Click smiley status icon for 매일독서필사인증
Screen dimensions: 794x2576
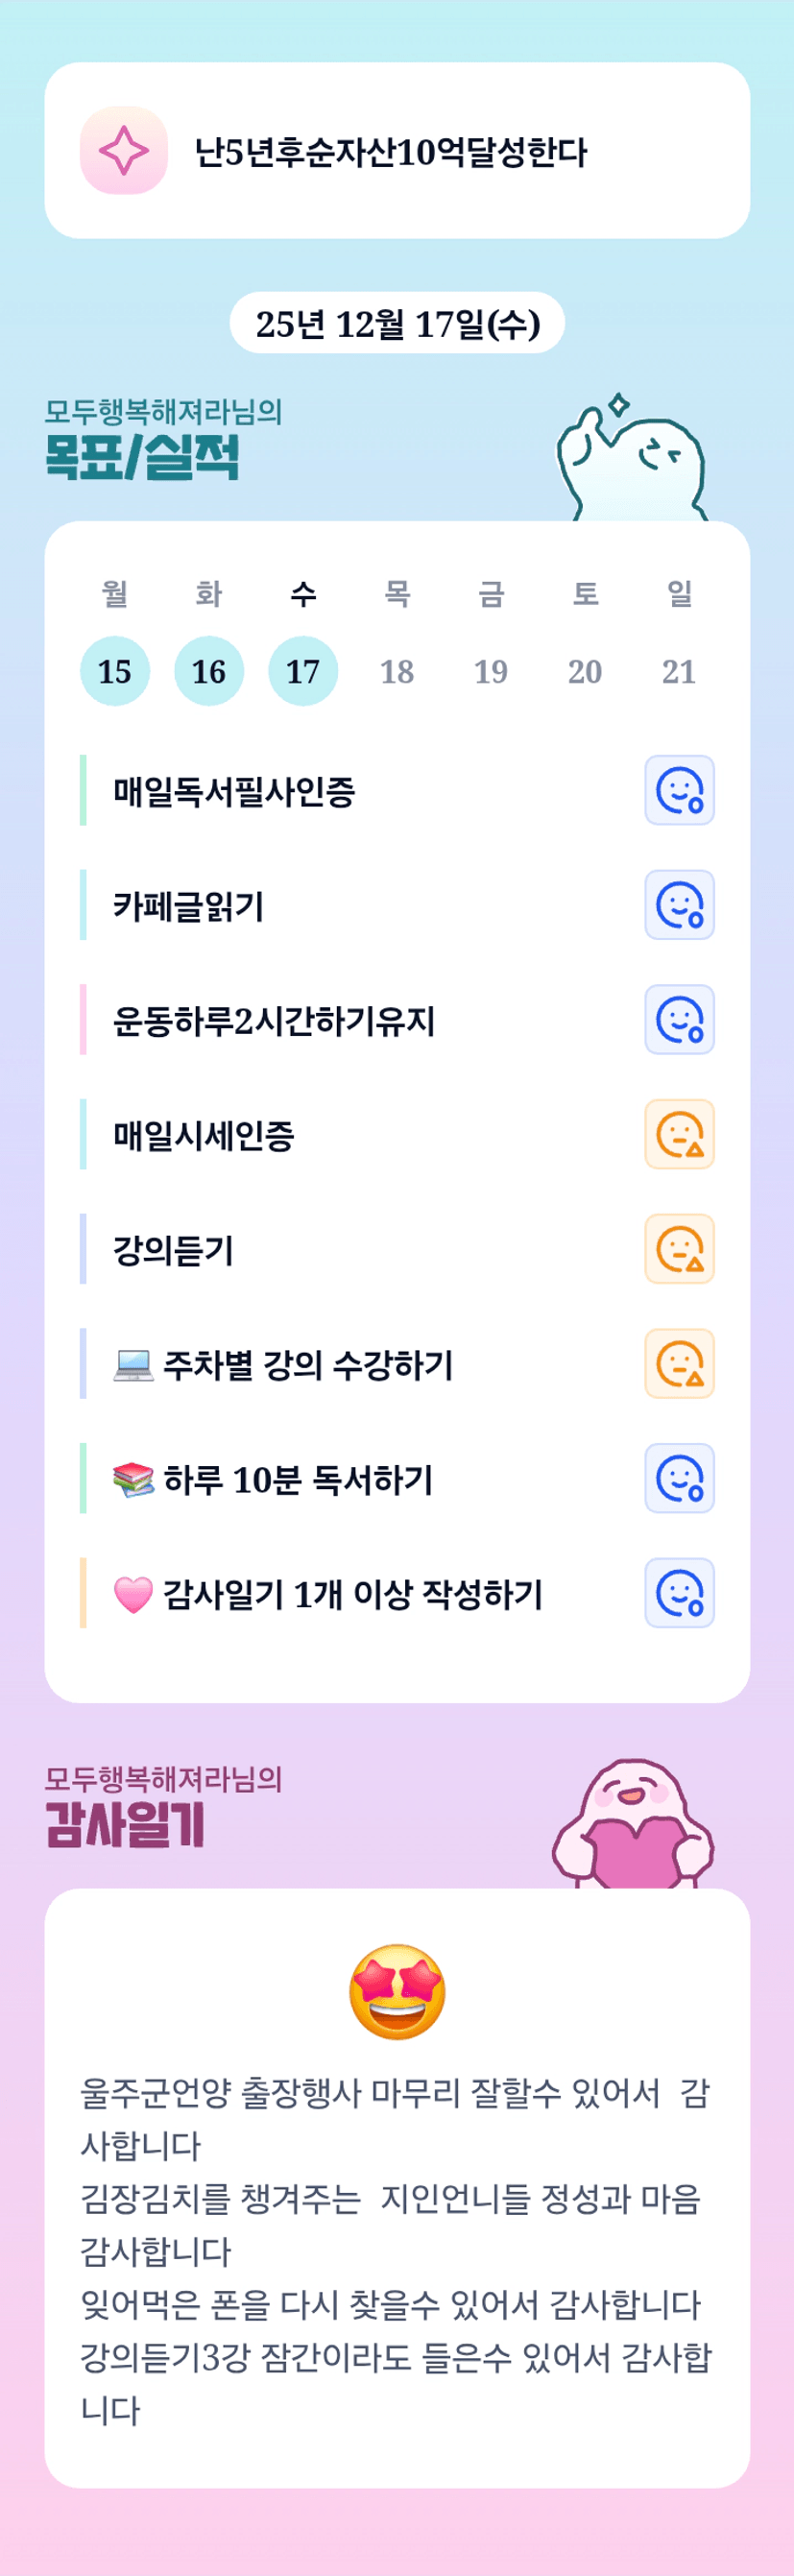(679, 790)
